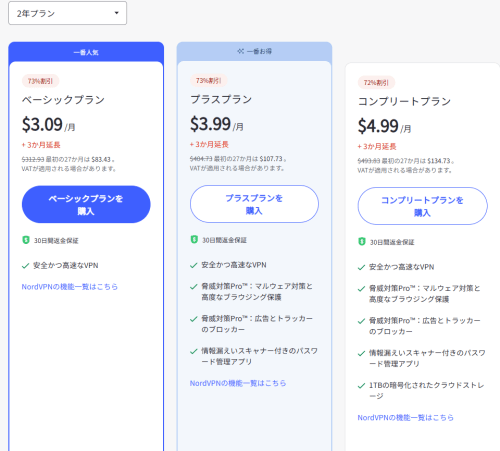Click the コンプリートプラン title

click(404, 101)
